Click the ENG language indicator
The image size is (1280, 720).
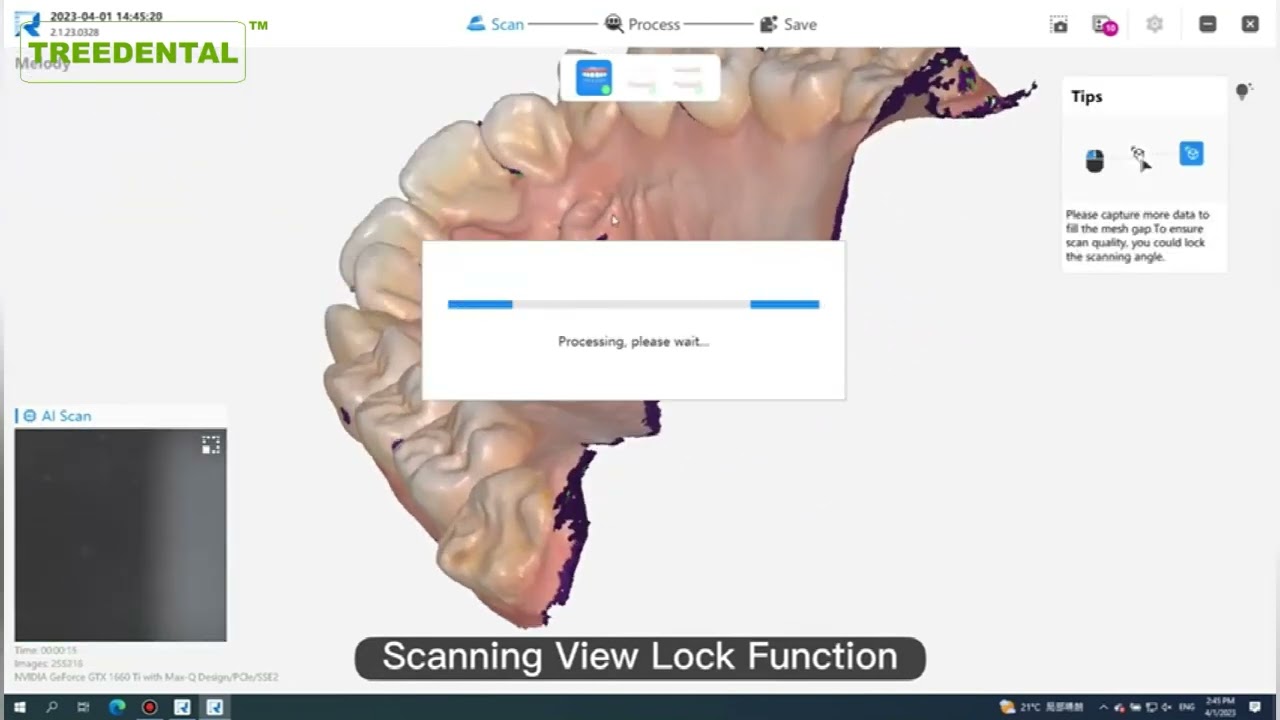pyautogui.click(x=1187, y=707)
